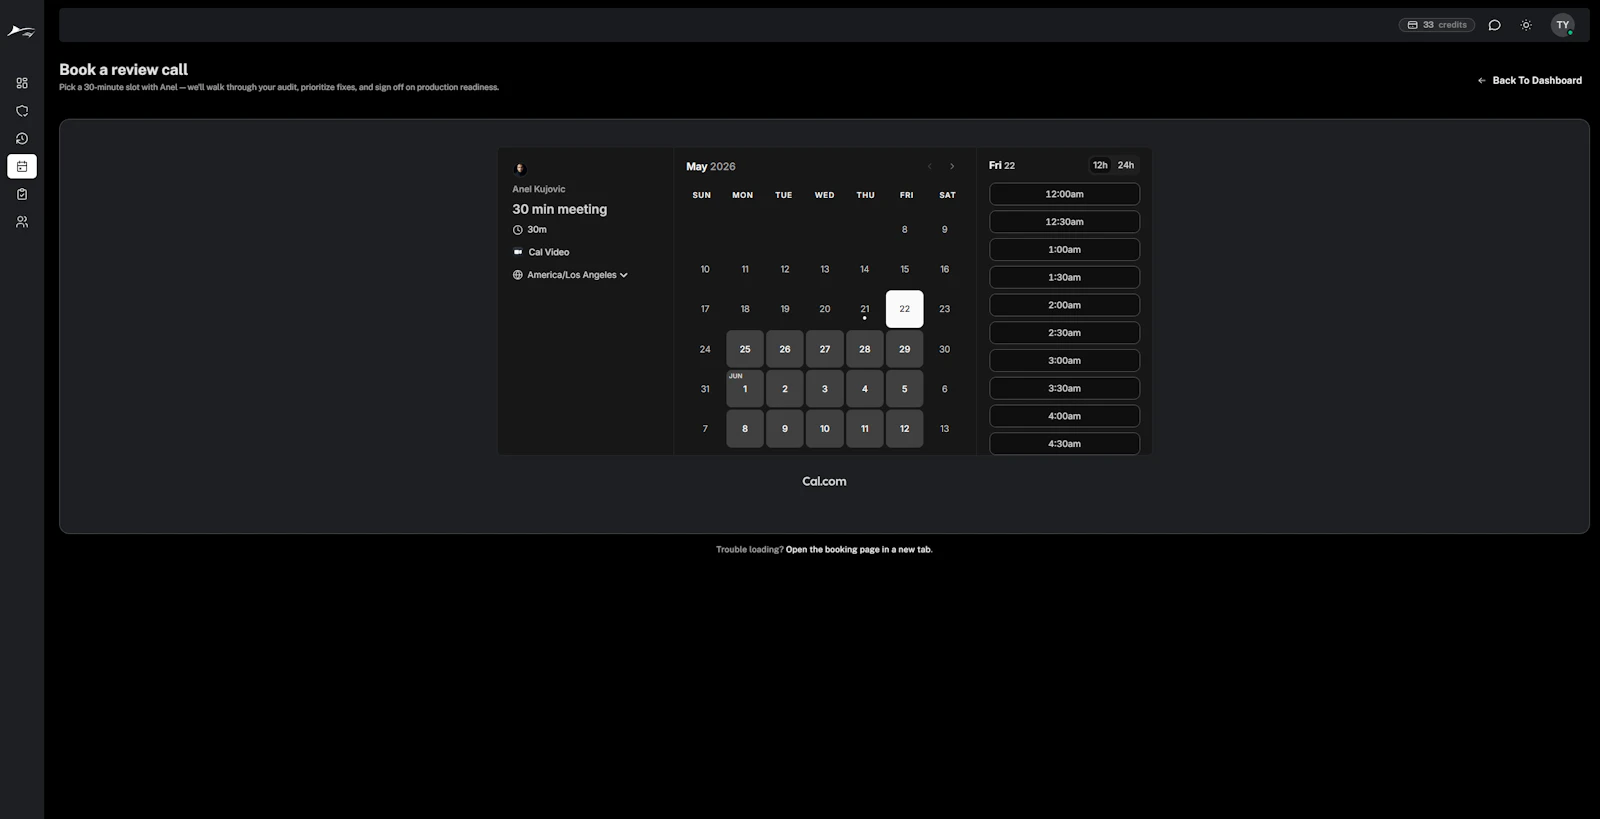1600x819 pixels.
Task: Select June 8 on the calendar
Action: 745,429
